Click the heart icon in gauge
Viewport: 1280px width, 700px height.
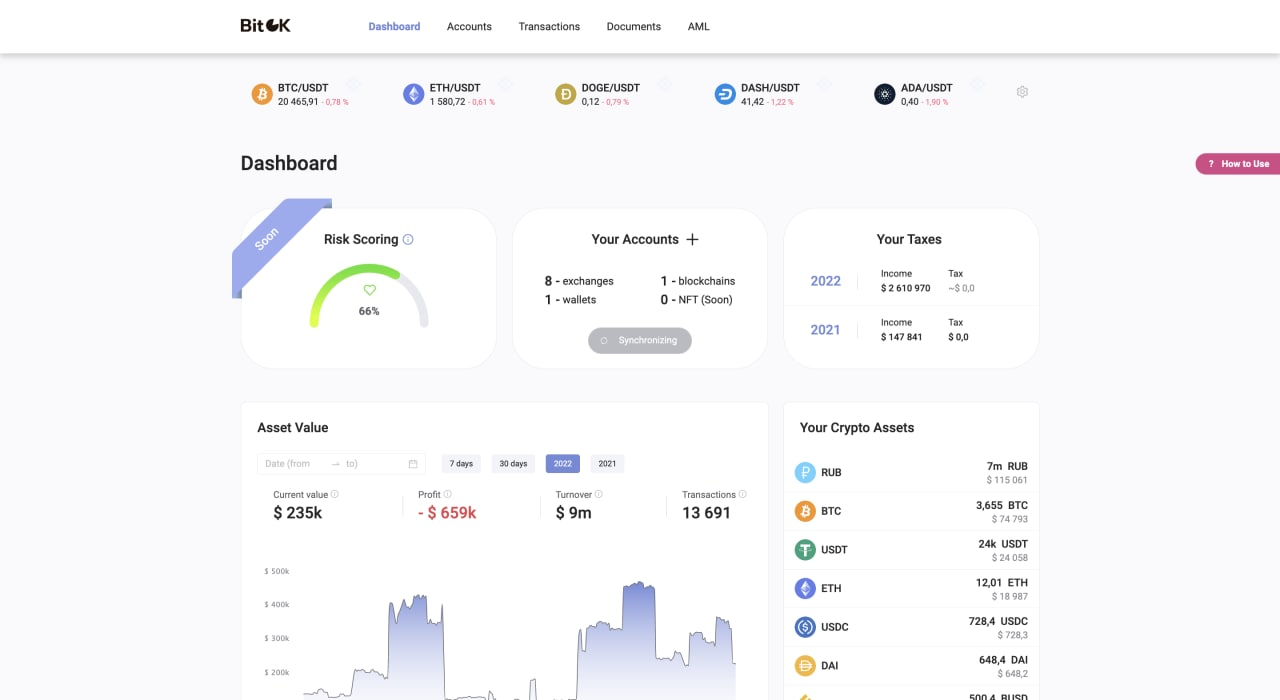(x=369, y=290)
